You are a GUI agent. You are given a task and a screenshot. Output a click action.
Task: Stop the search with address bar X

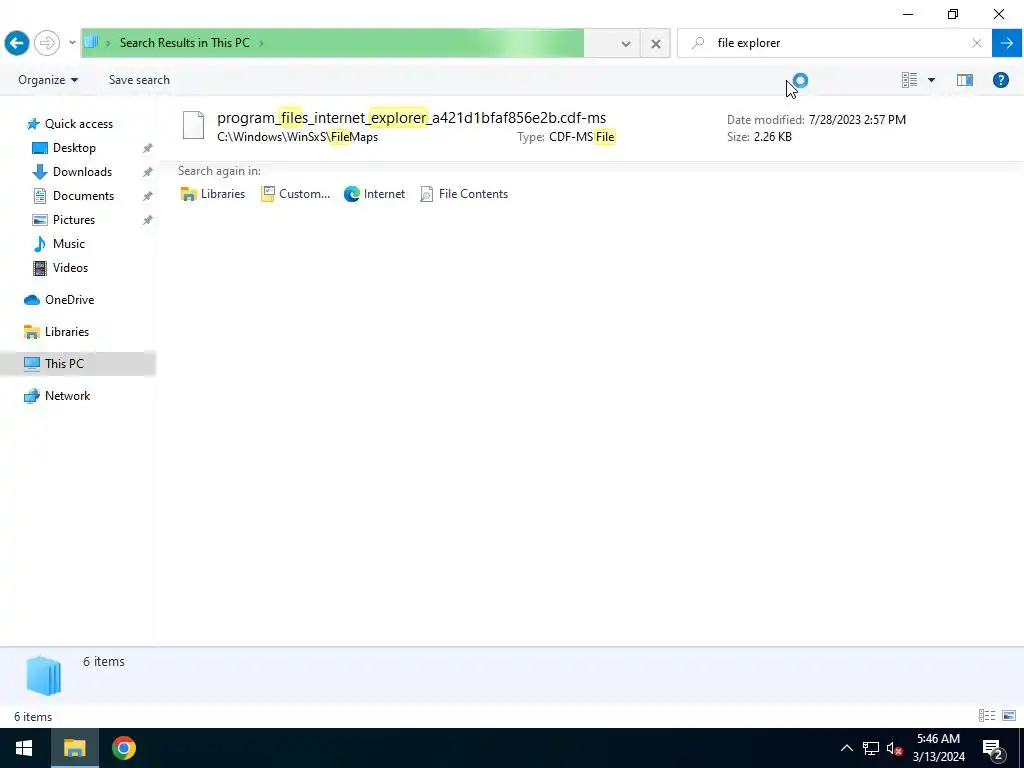tap(656, 44)
